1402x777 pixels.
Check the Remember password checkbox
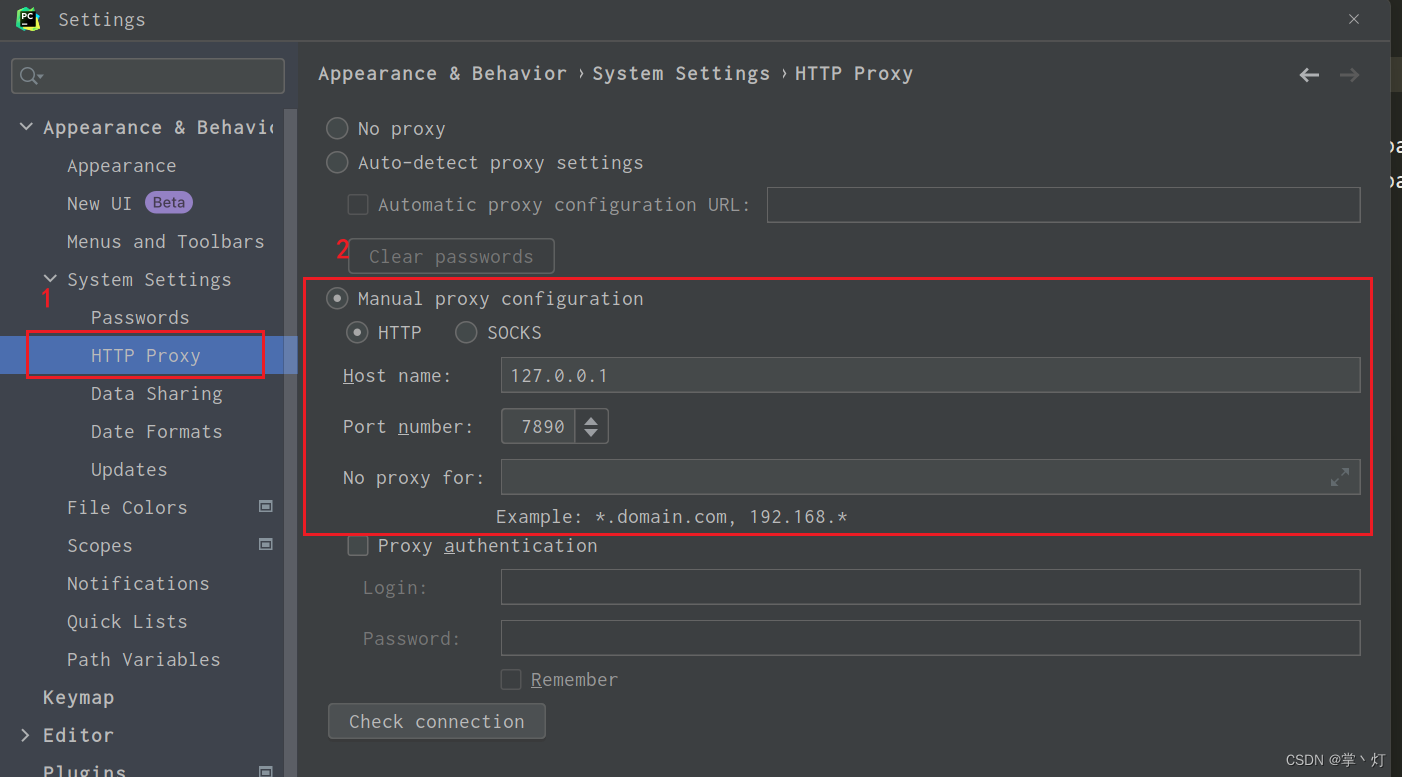pyautogui.click(x=510, y=679)
